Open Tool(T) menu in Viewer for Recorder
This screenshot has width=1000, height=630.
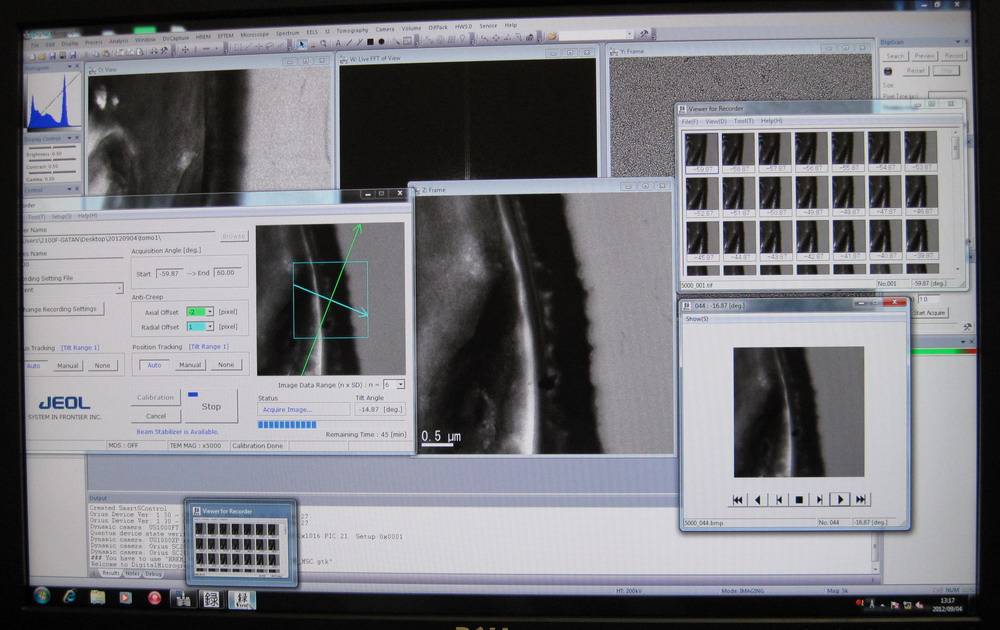point(744,121)
